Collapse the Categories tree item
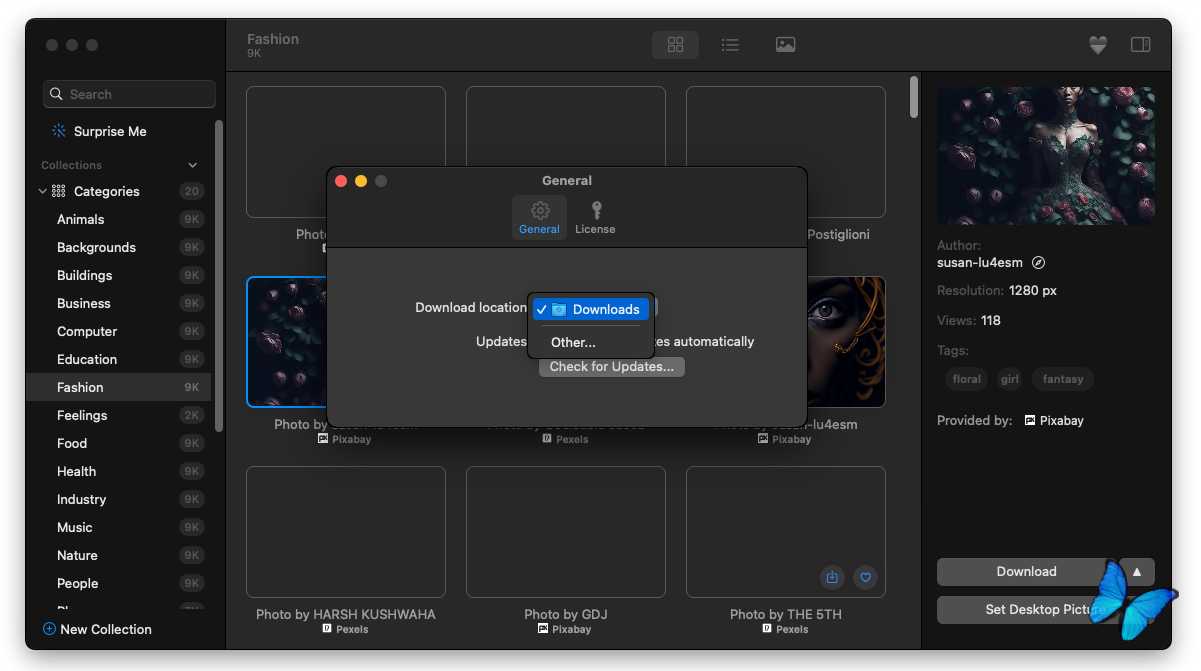 click(42, 191)
